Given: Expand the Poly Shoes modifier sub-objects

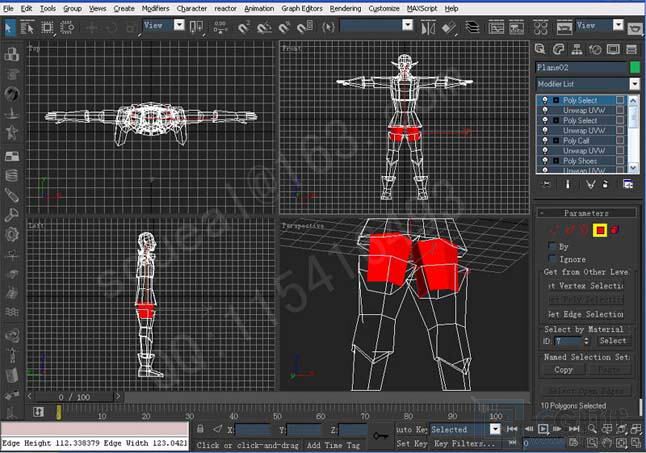Looking at the screenshot, I should (556, 161).
